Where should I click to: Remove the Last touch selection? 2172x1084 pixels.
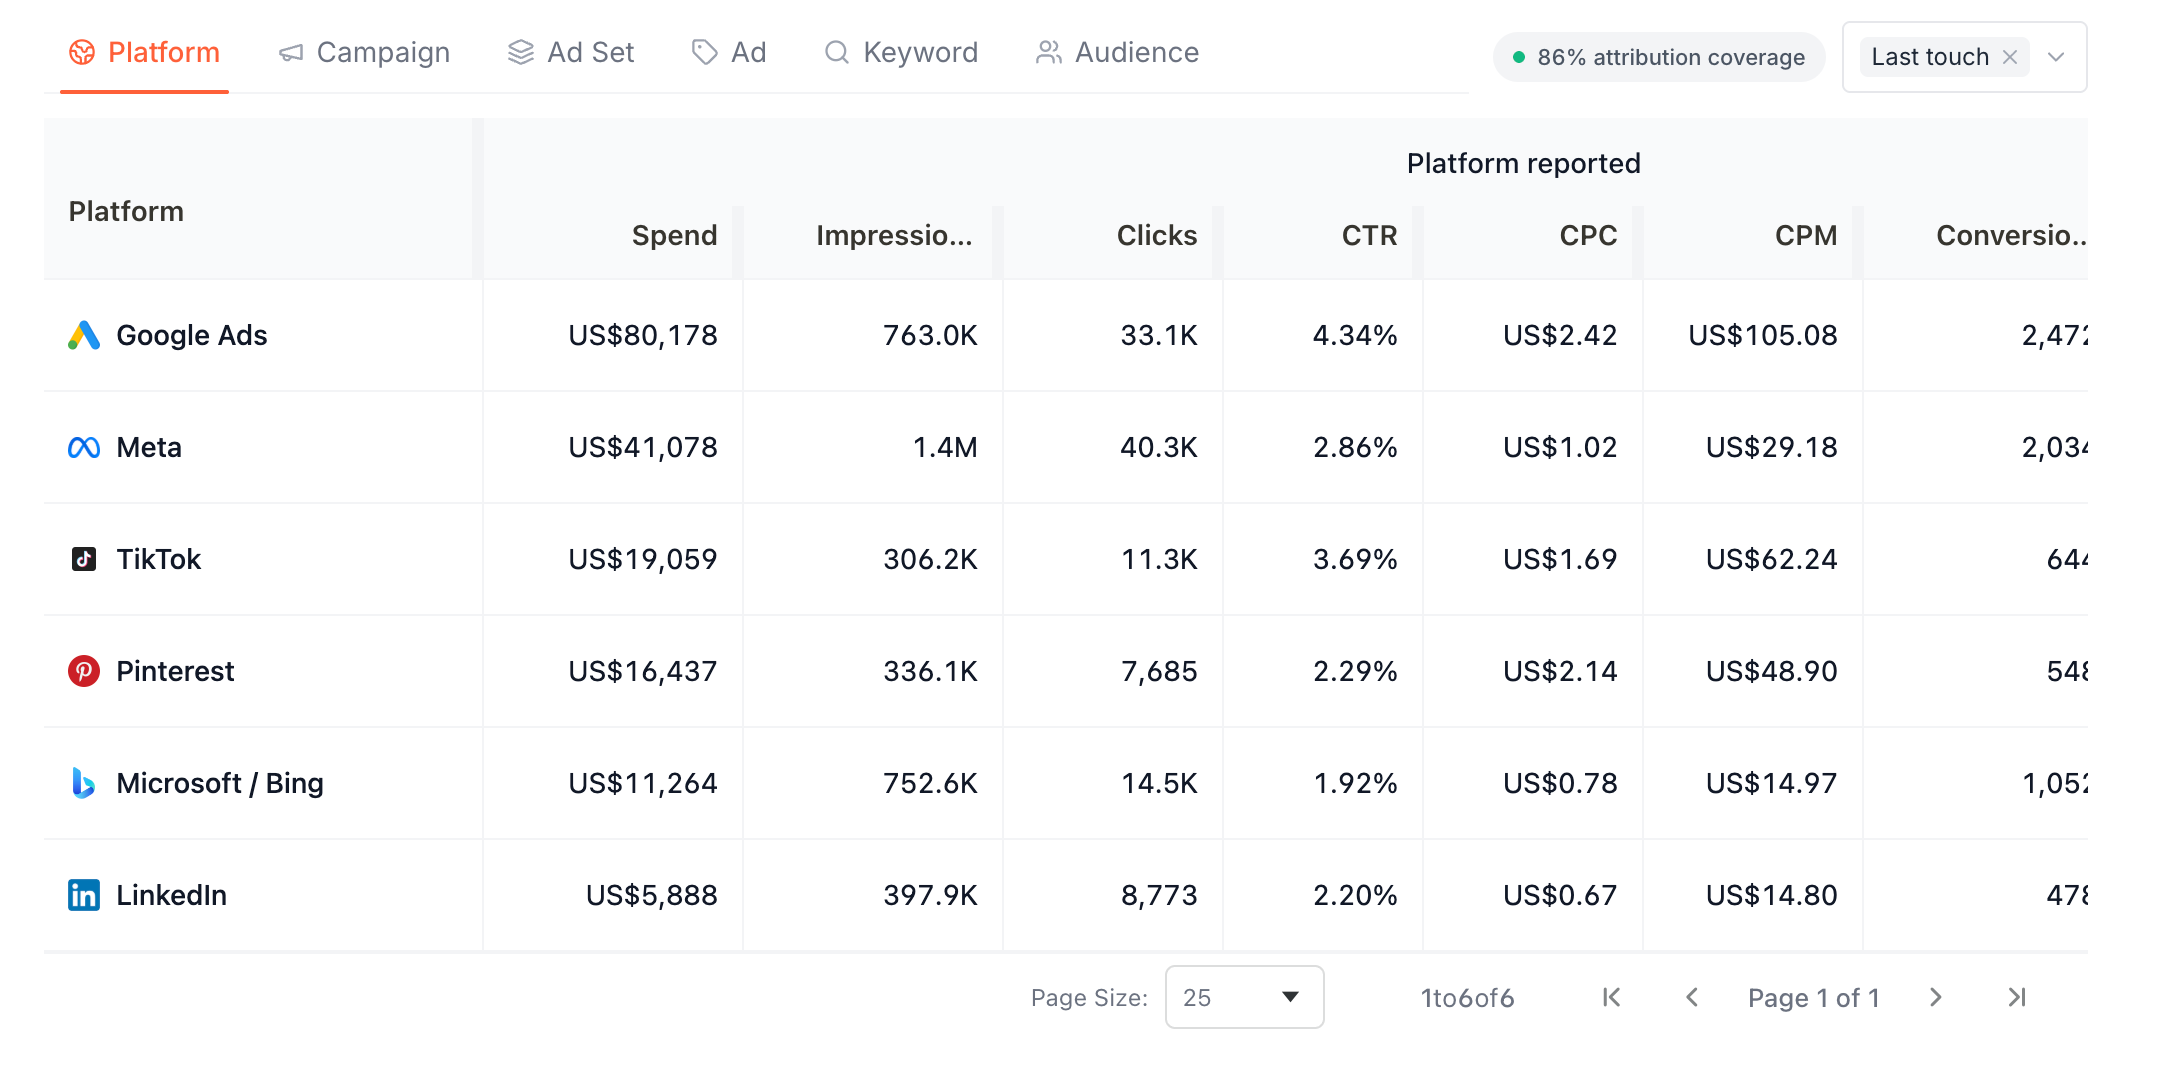click(2010, 57)
